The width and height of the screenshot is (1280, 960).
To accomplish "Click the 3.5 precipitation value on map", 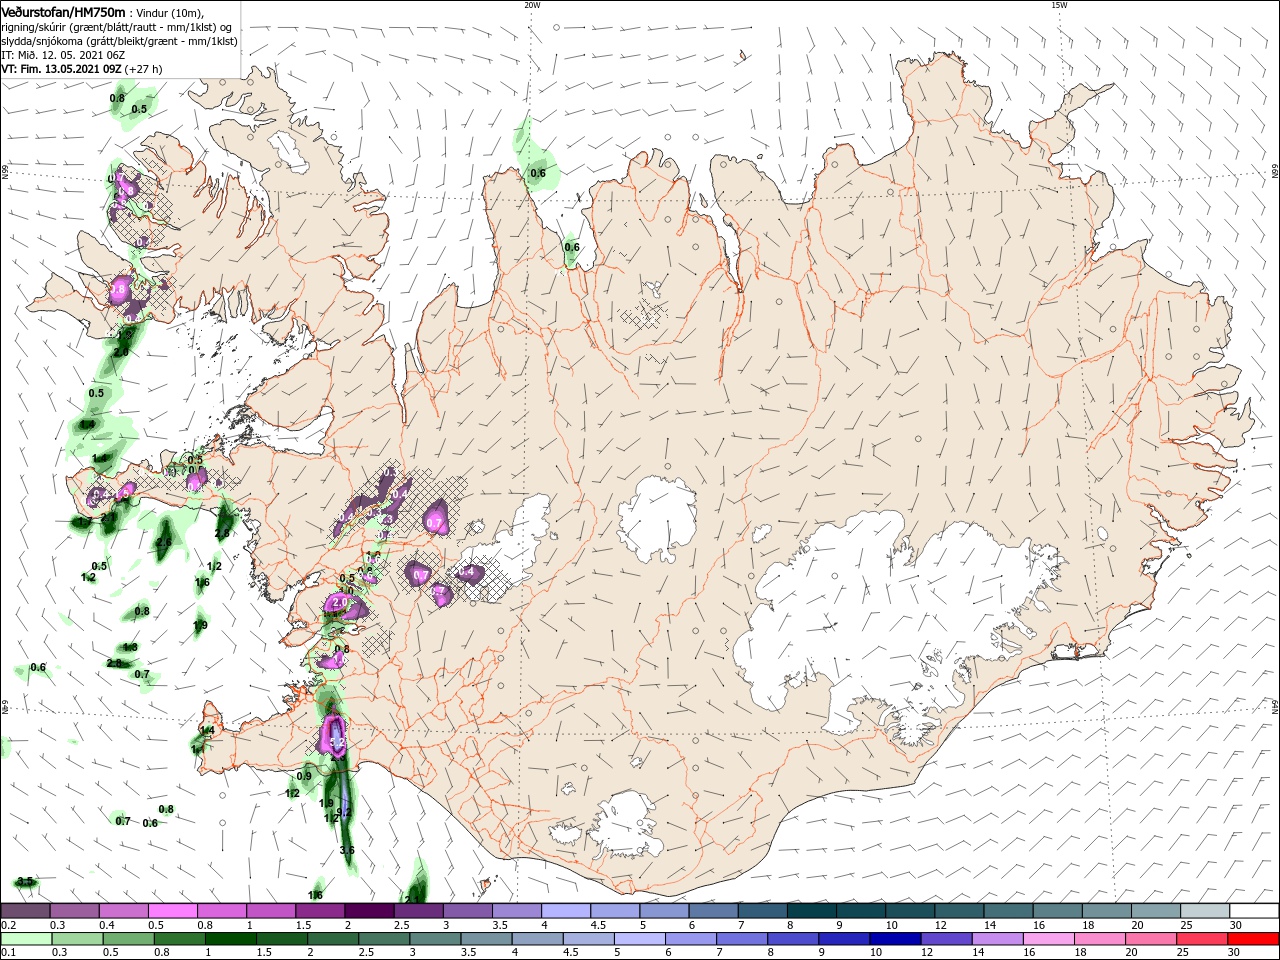I will coord(26,881).
